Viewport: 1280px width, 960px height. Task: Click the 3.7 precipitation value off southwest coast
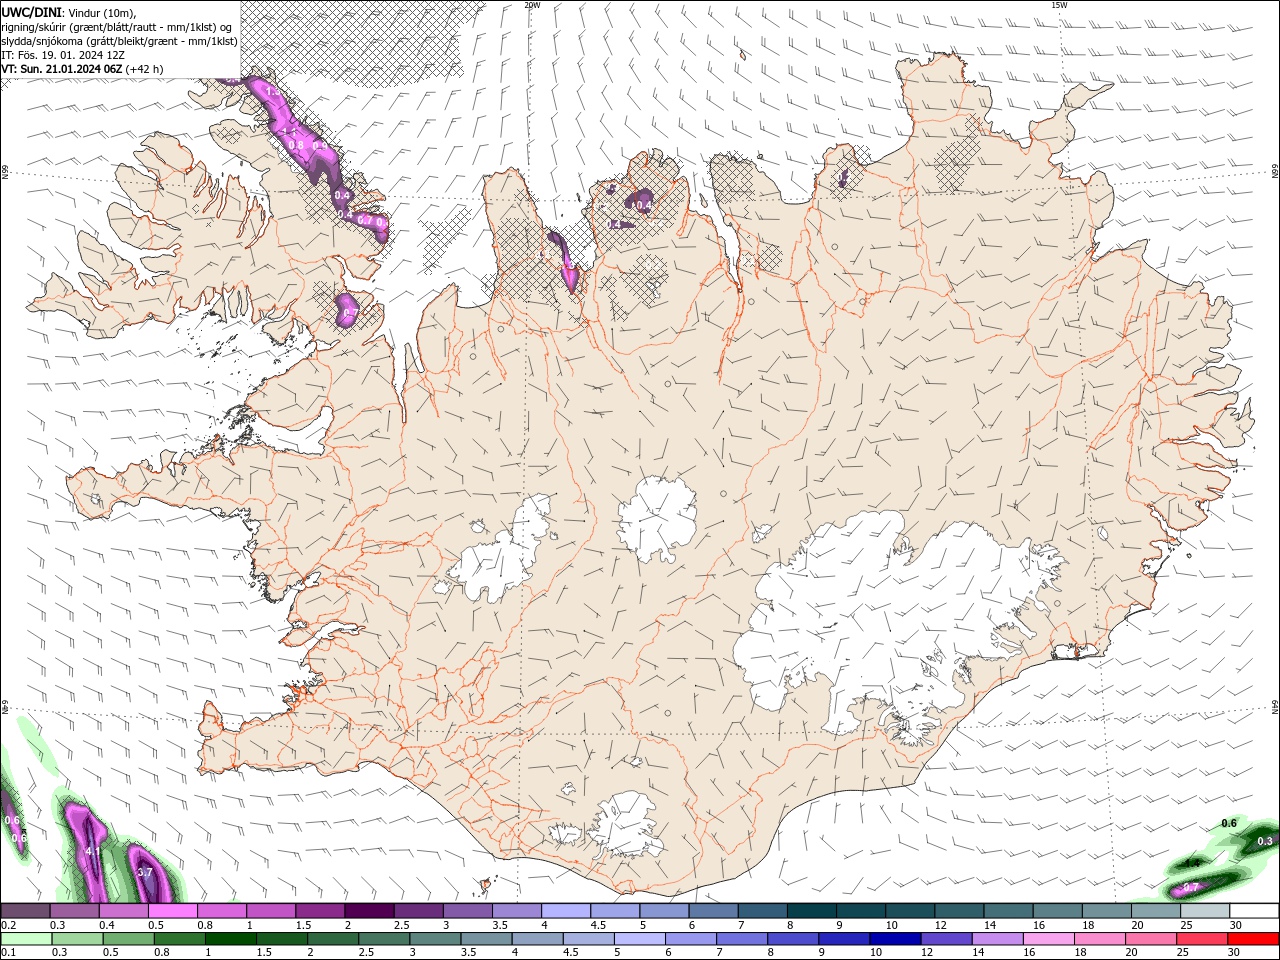click(144, 872)
